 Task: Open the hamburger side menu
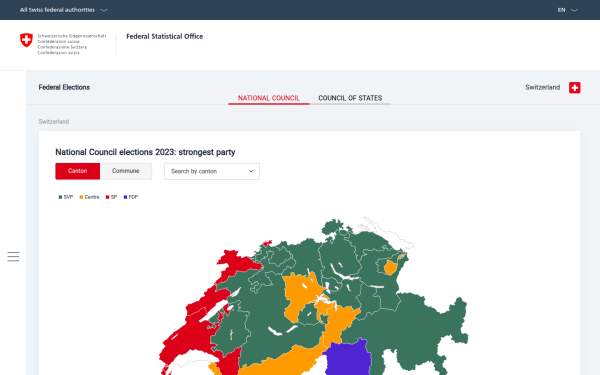(x=13, y=256)
